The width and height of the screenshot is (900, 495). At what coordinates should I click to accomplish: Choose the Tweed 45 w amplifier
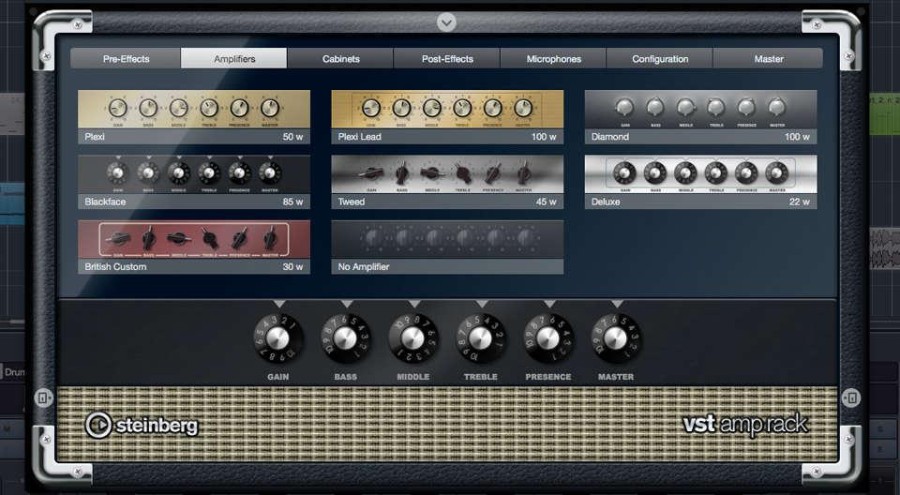coord(447,181)
